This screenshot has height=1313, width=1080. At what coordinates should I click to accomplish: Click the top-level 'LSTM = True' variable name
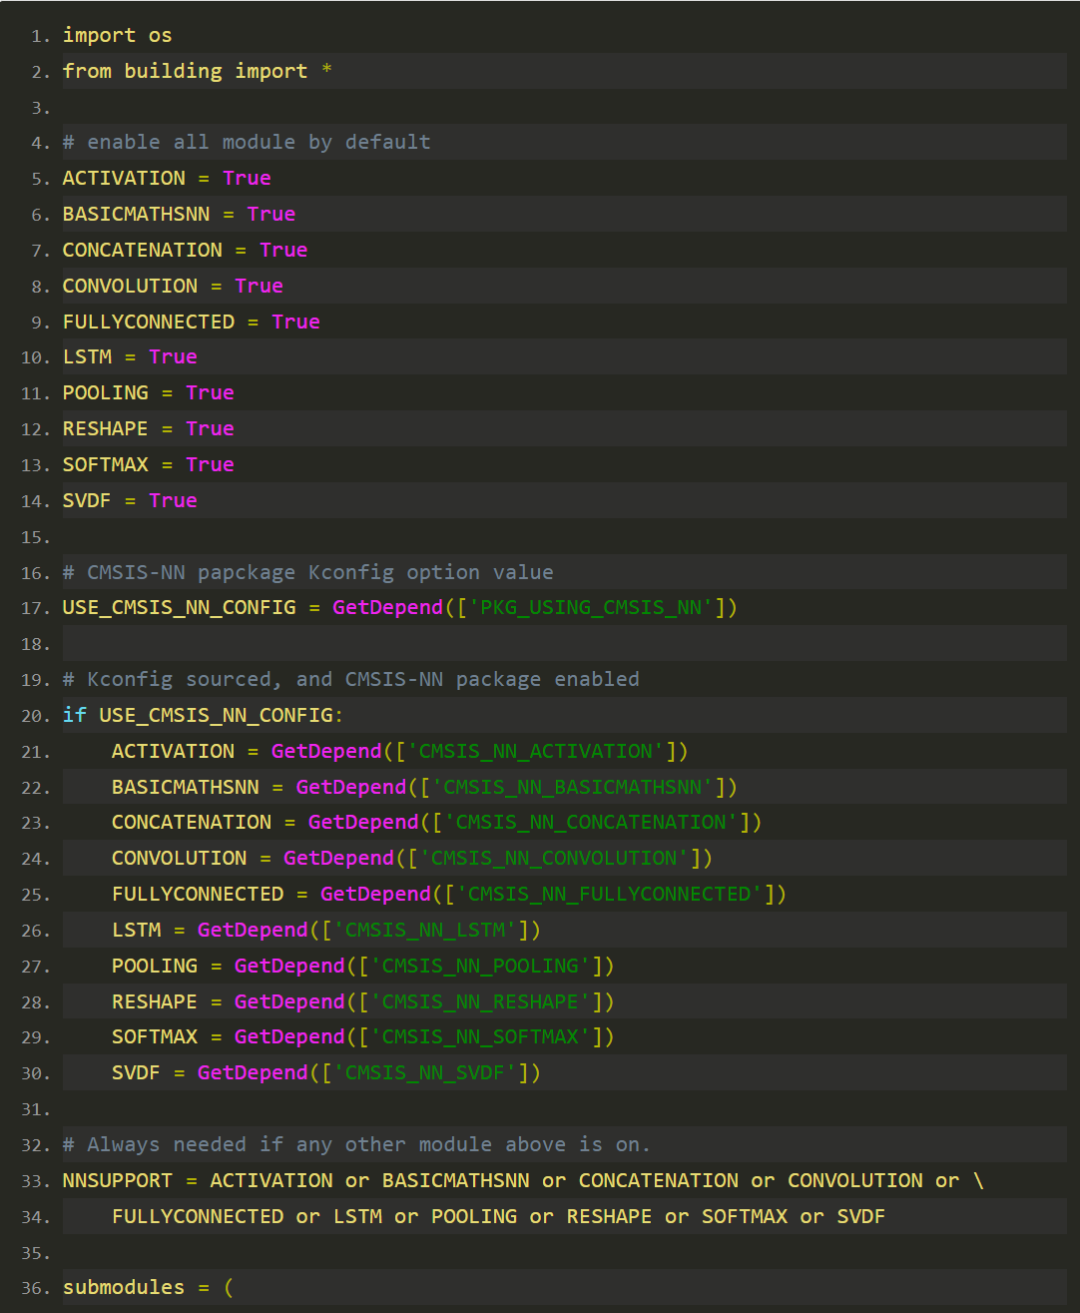pyautogui.click(x=87, y=357)
